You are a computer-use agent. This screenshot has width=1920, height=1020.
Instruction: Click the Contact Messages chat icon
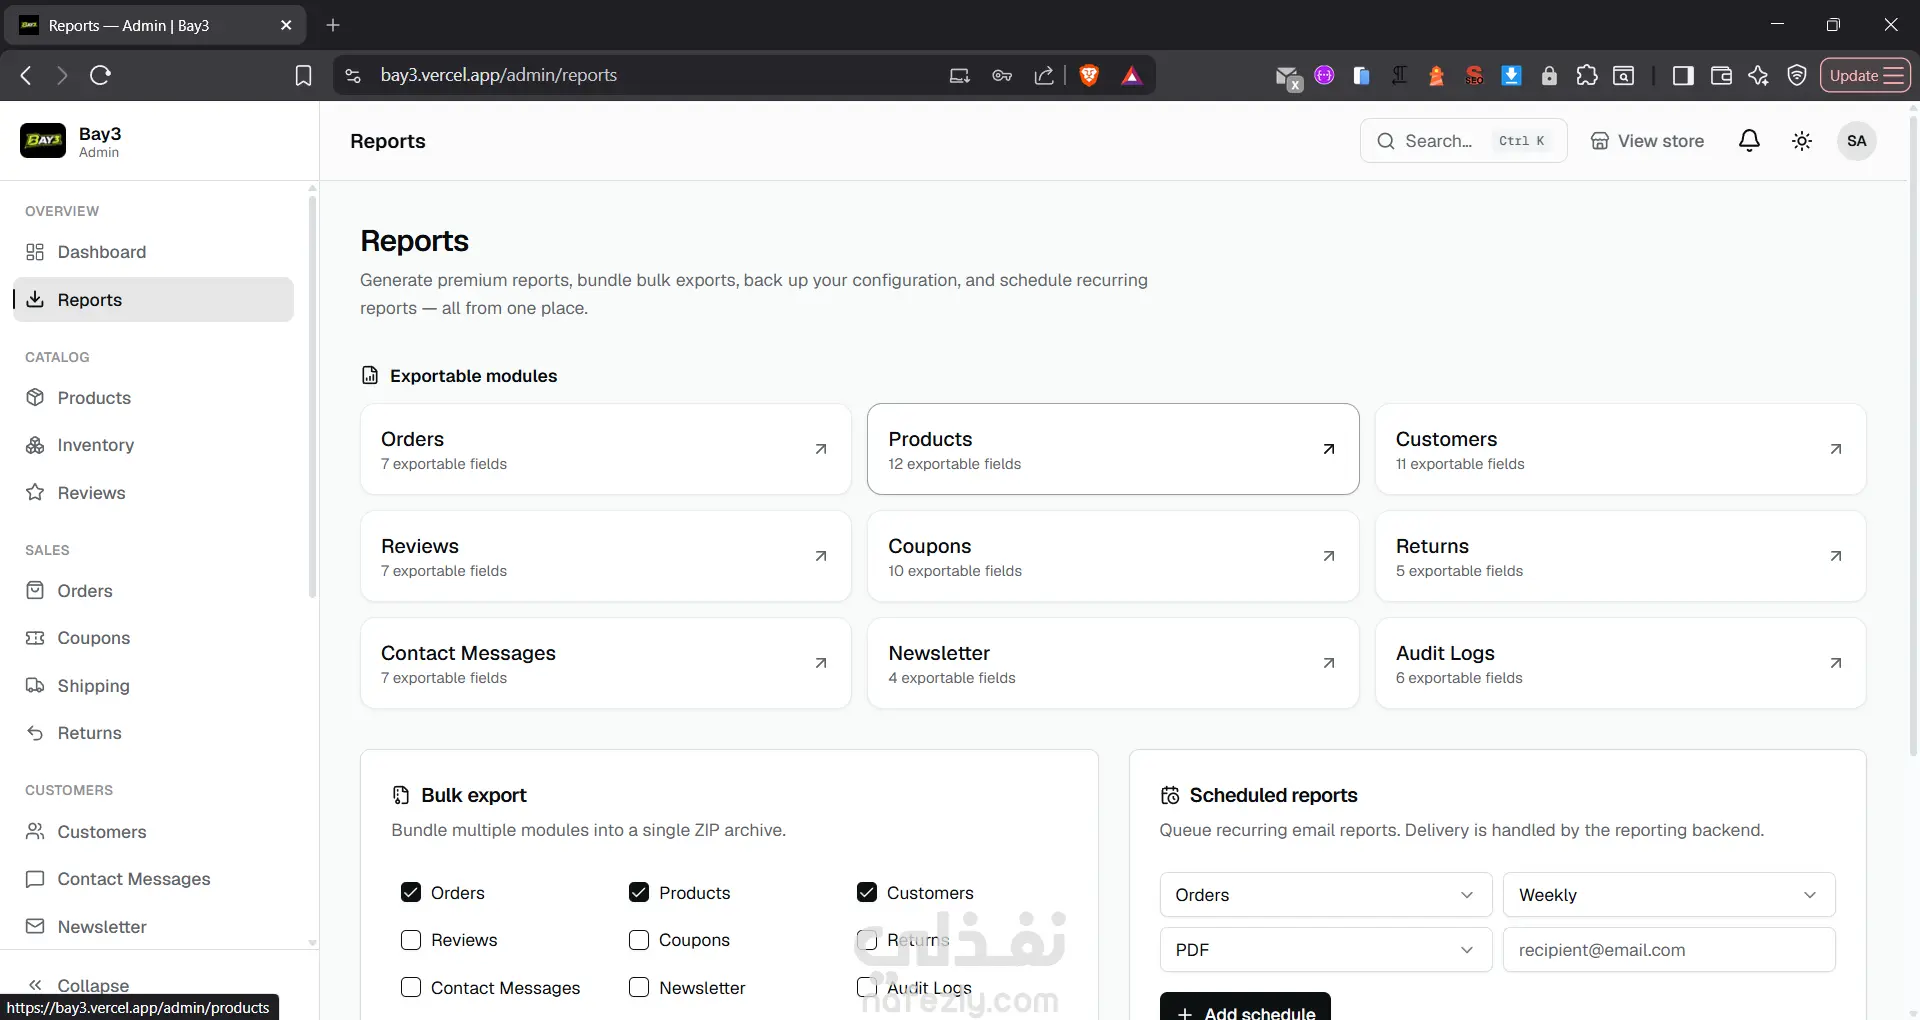pos(35,879)
